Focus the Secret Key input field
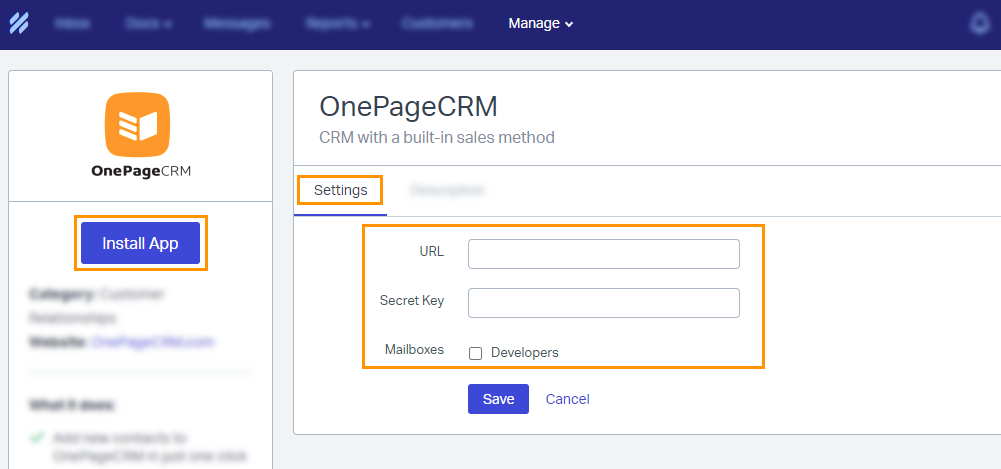The width and height of the screenshot is (1001, 469). (603, 302)
